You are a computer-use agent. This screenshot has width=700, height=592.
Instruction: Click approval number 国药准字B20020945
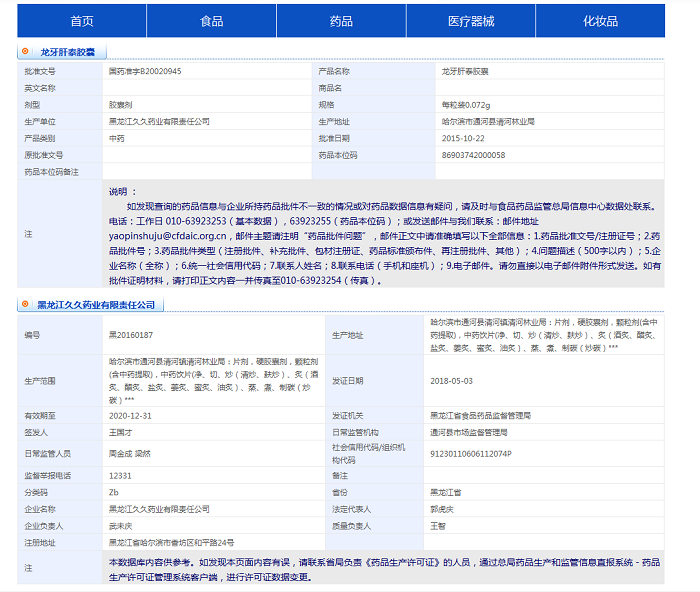(x=145, y=71)
